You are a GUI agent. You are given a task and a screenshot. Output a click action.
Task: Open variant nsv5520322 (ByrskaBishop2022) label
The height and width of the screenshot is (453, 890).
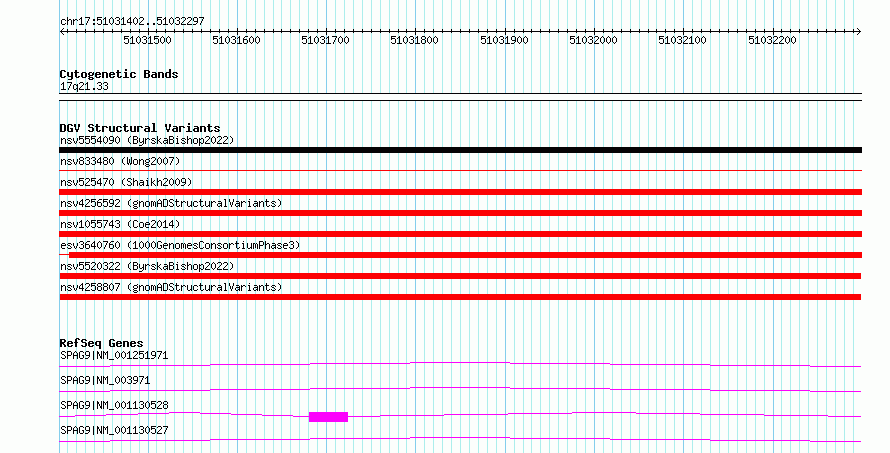[x=147, y=266]
